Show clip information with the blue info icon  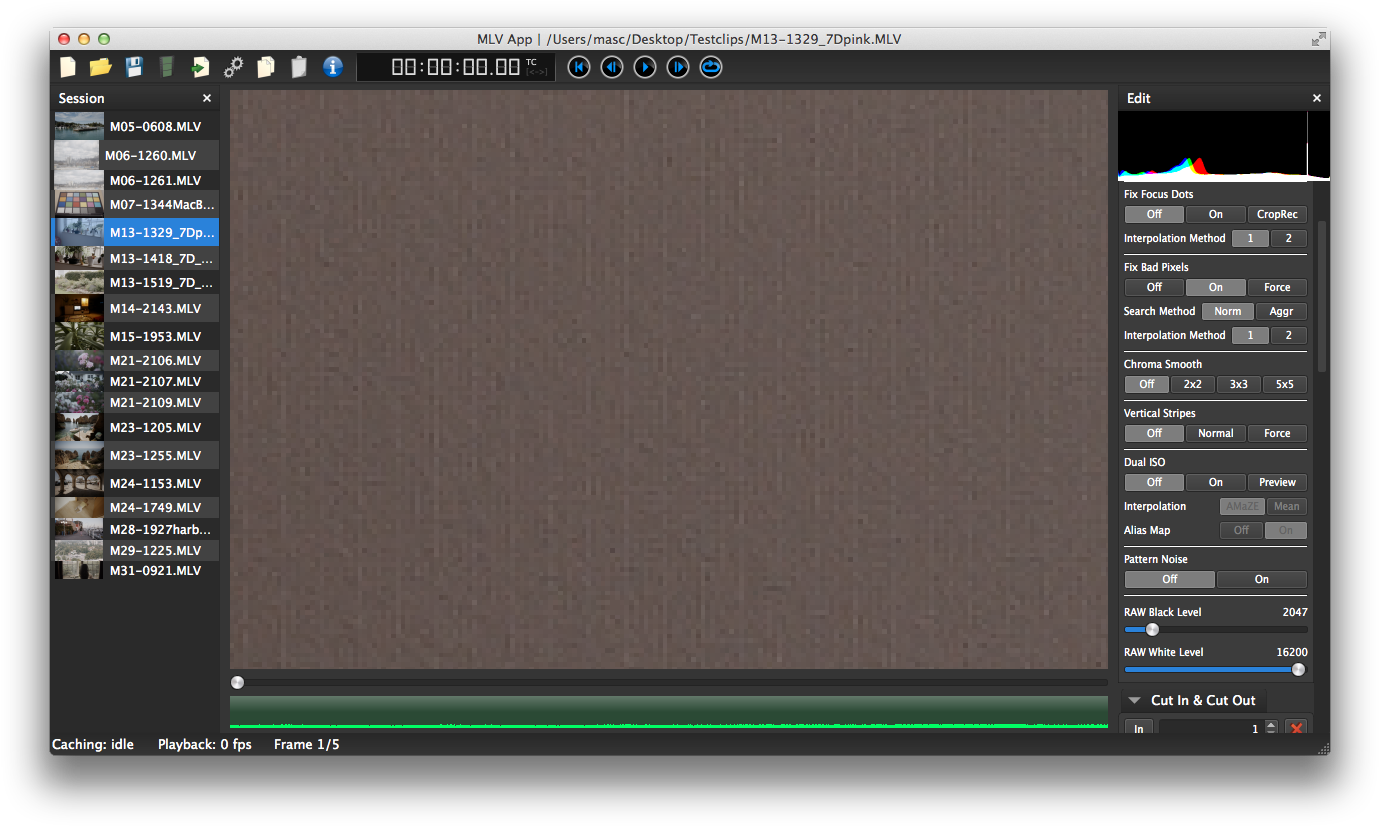click(333, 67)
